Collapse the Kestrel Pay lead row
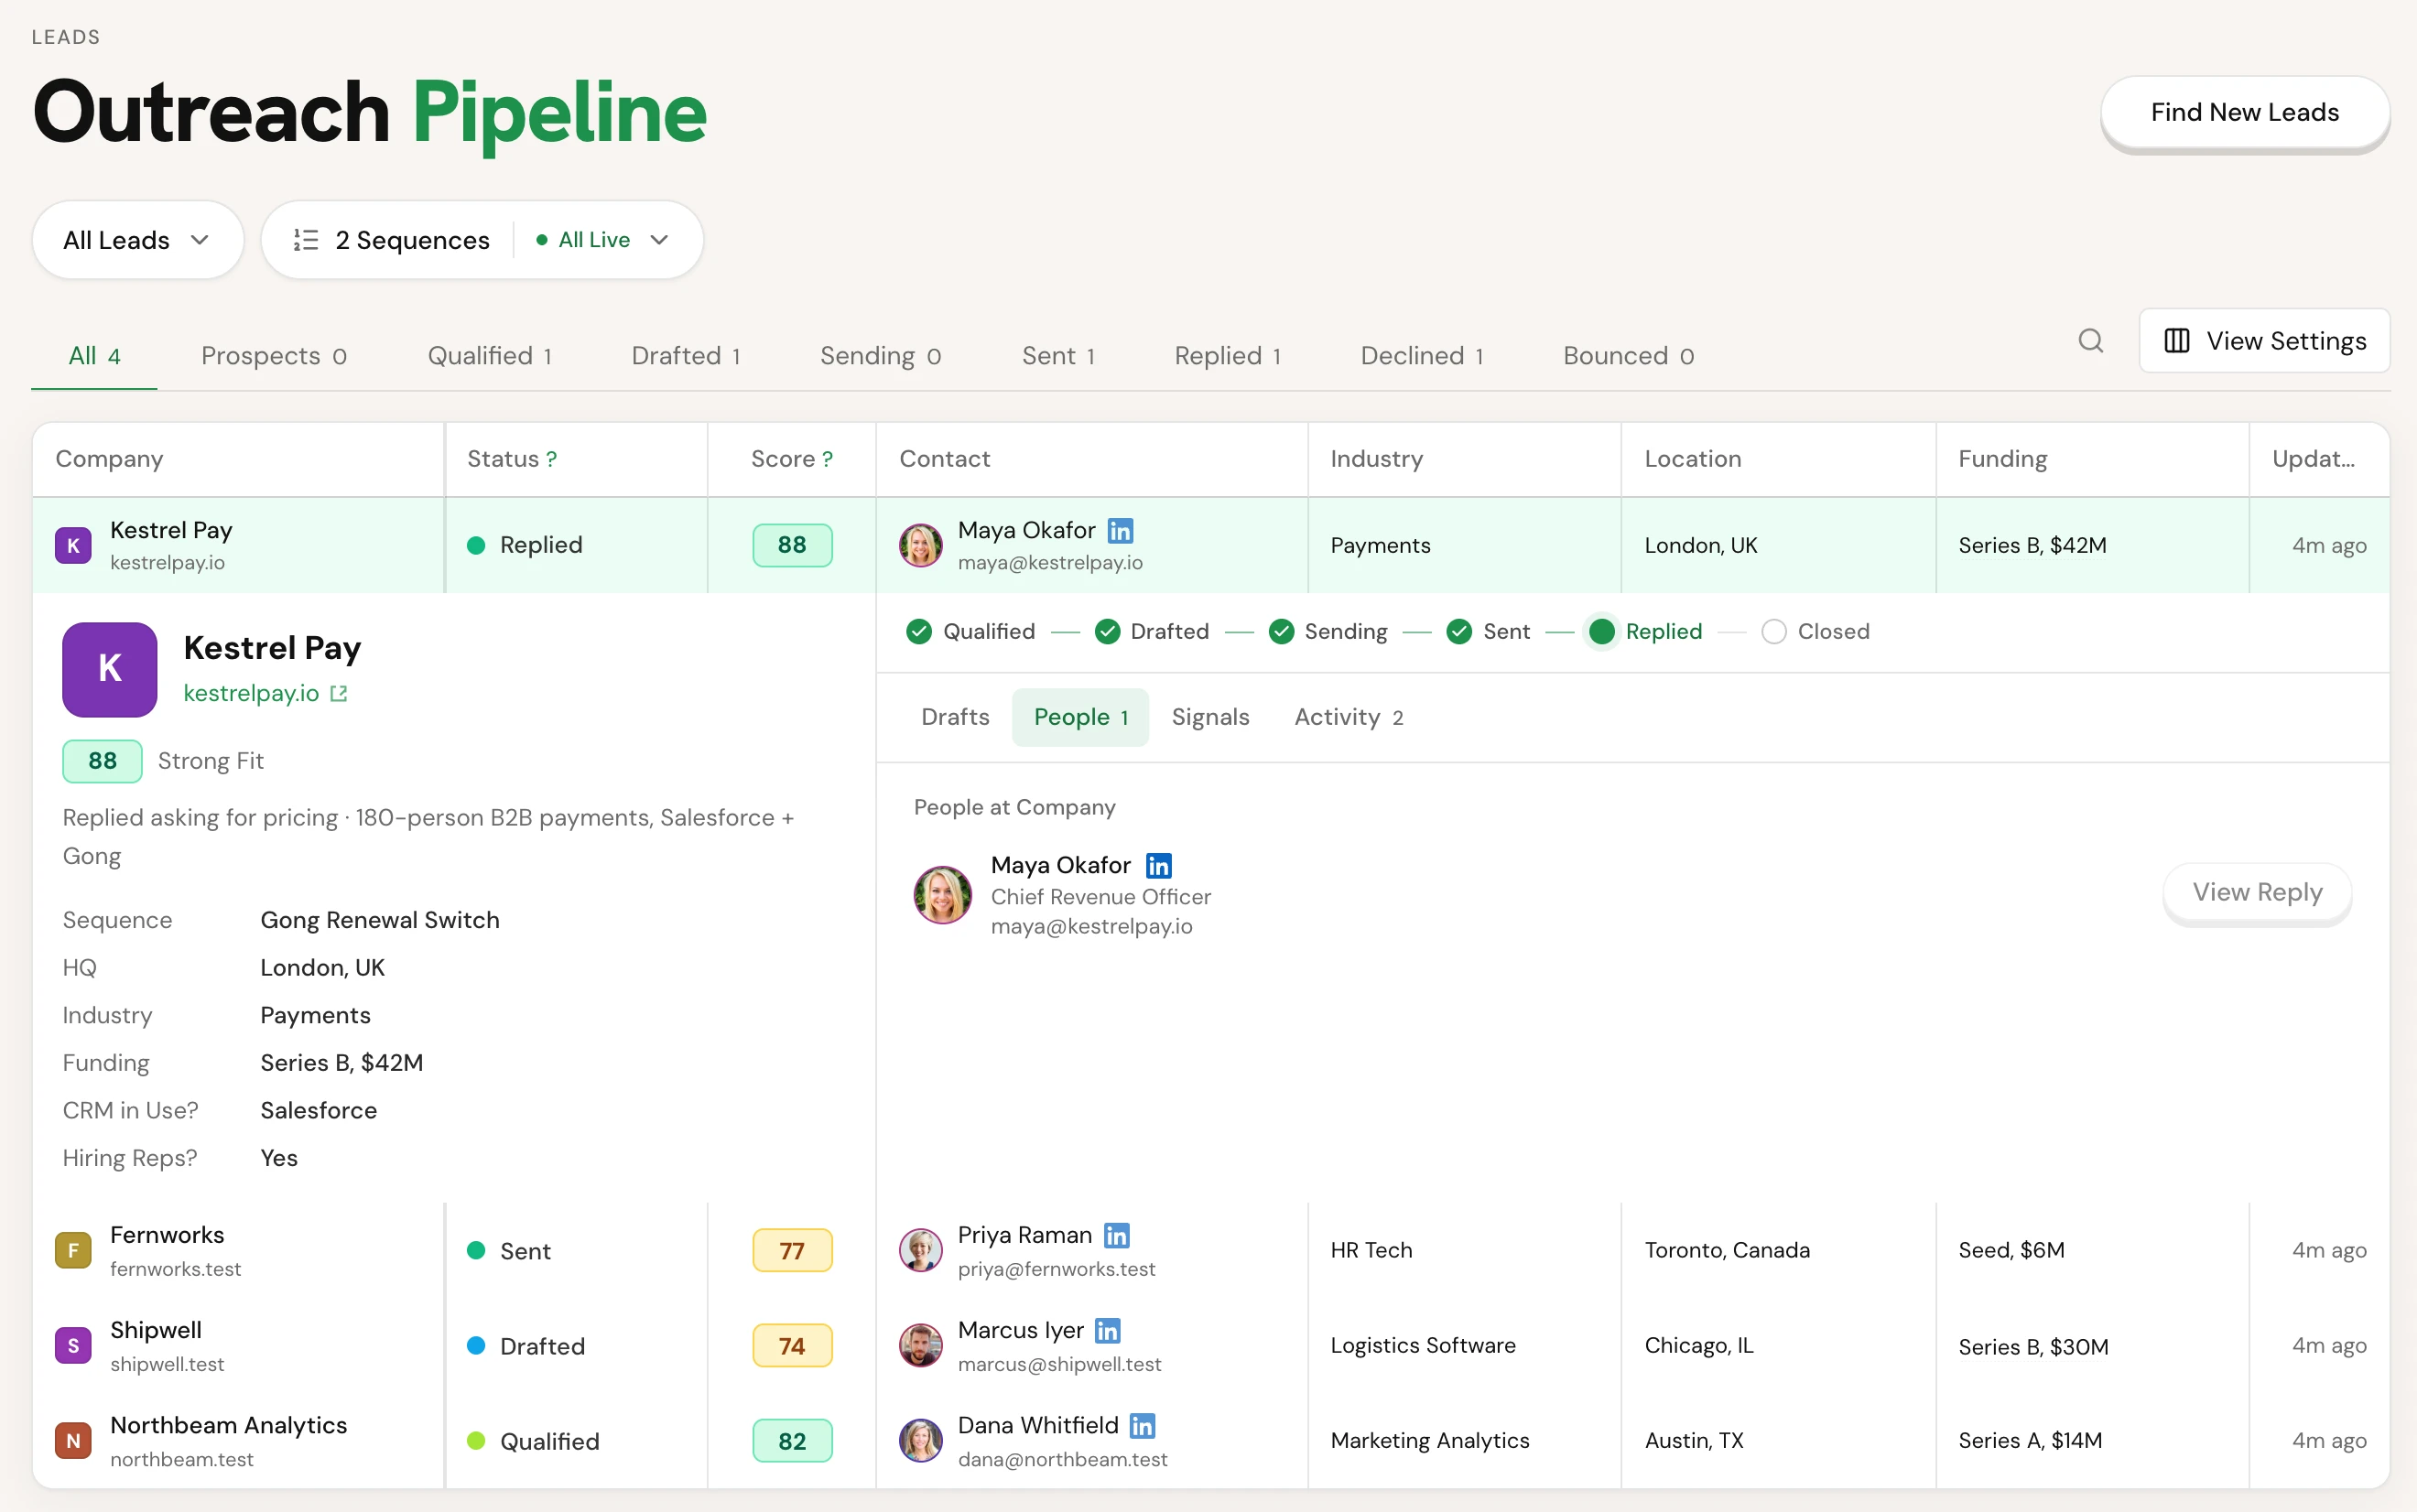The image size is (2417, 1512). point(1211,546)
